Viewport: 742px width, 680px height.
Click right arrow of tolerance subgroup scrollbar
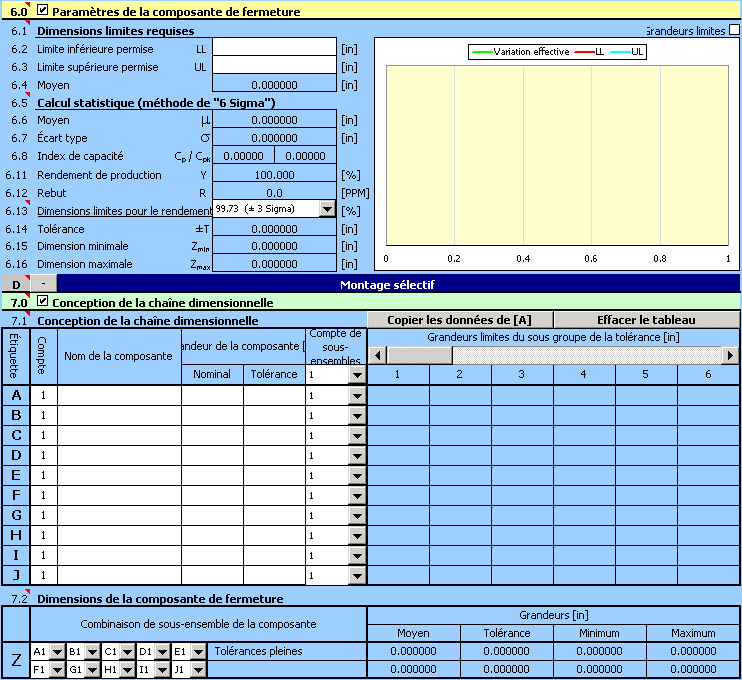click(x=730, y=355)
